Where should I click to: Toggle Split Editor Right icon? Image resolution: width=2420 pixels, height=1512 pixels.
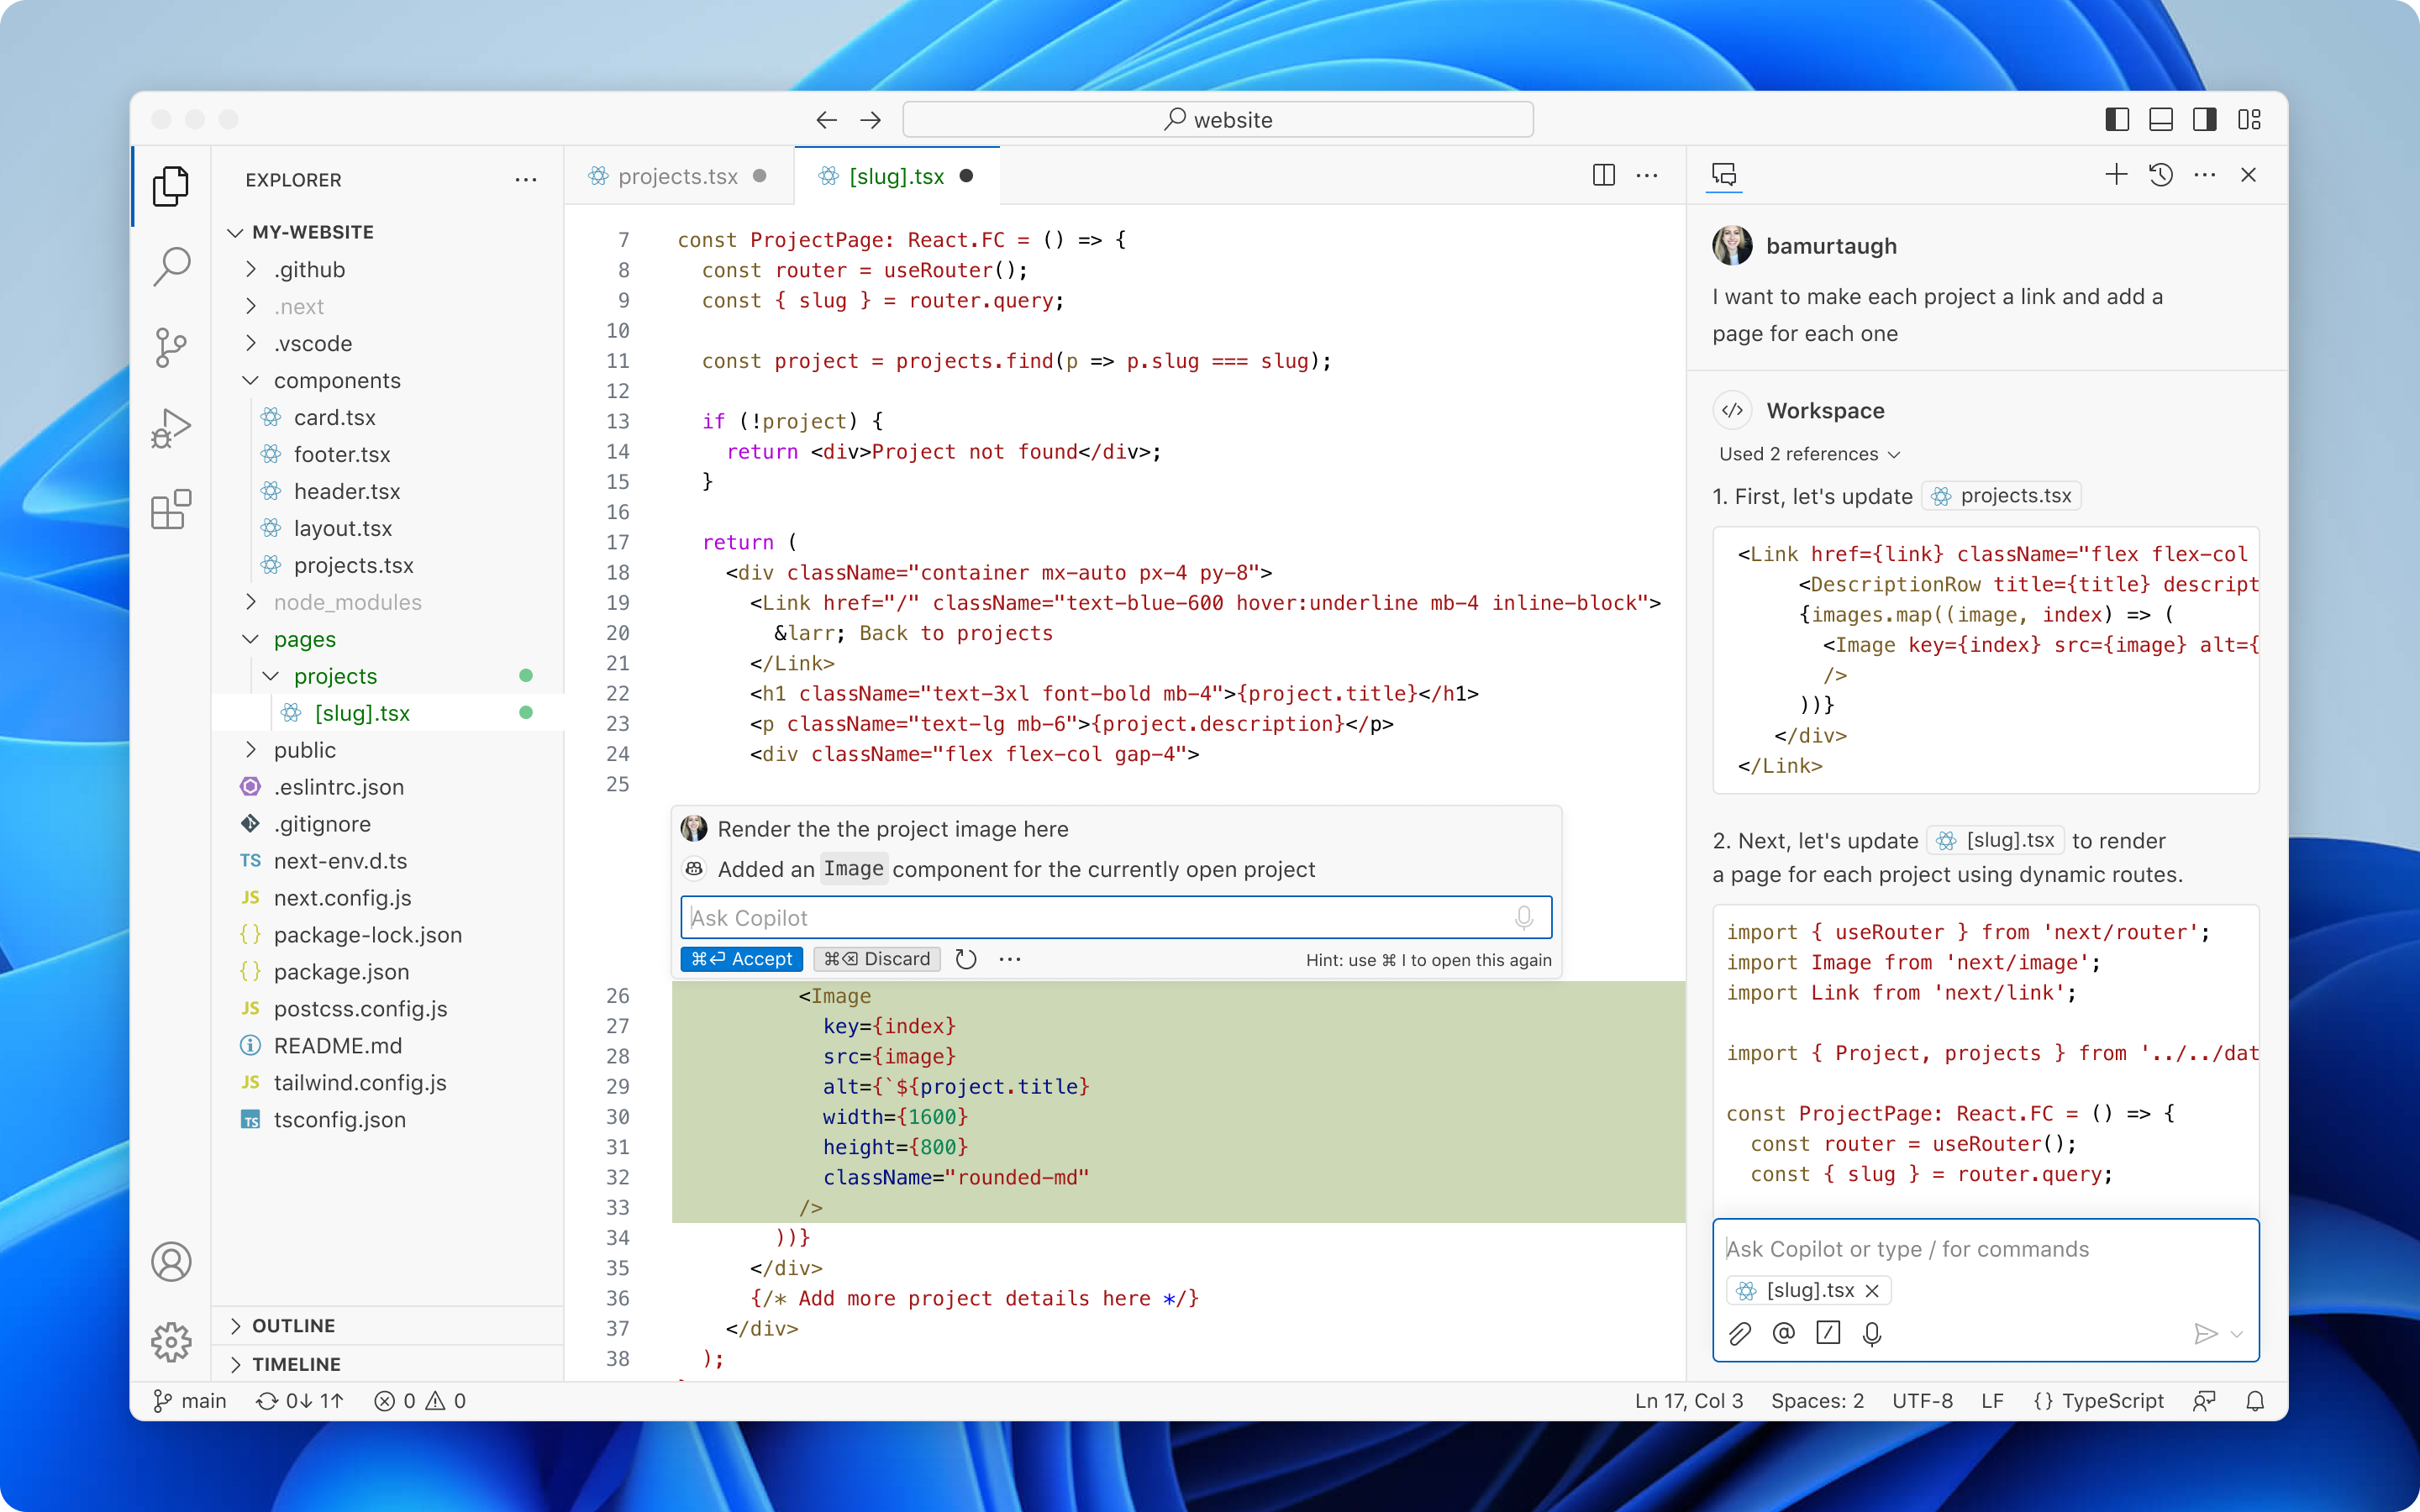pos(1603,174)
